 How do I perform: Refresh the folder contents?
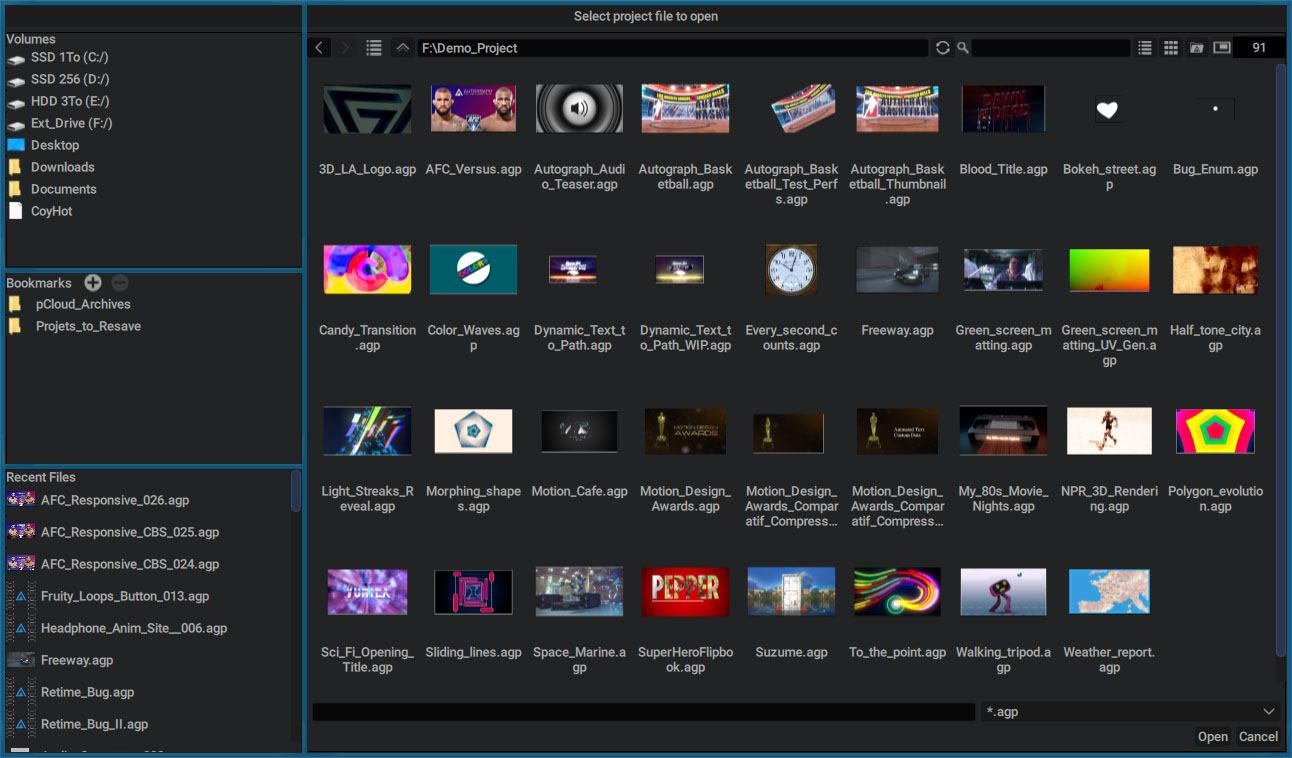click(943, 48)
